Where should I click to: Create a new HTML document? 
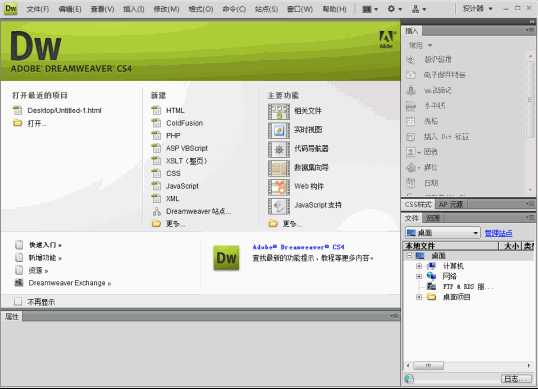pyautogui.click(x=175, y=110)
